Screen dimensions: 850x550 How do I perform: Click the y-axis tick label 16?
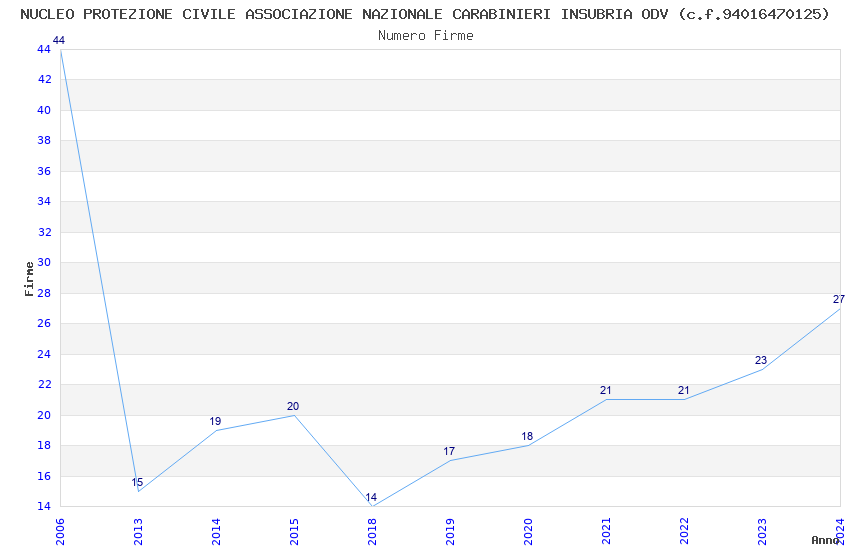[x=44, y=476]
